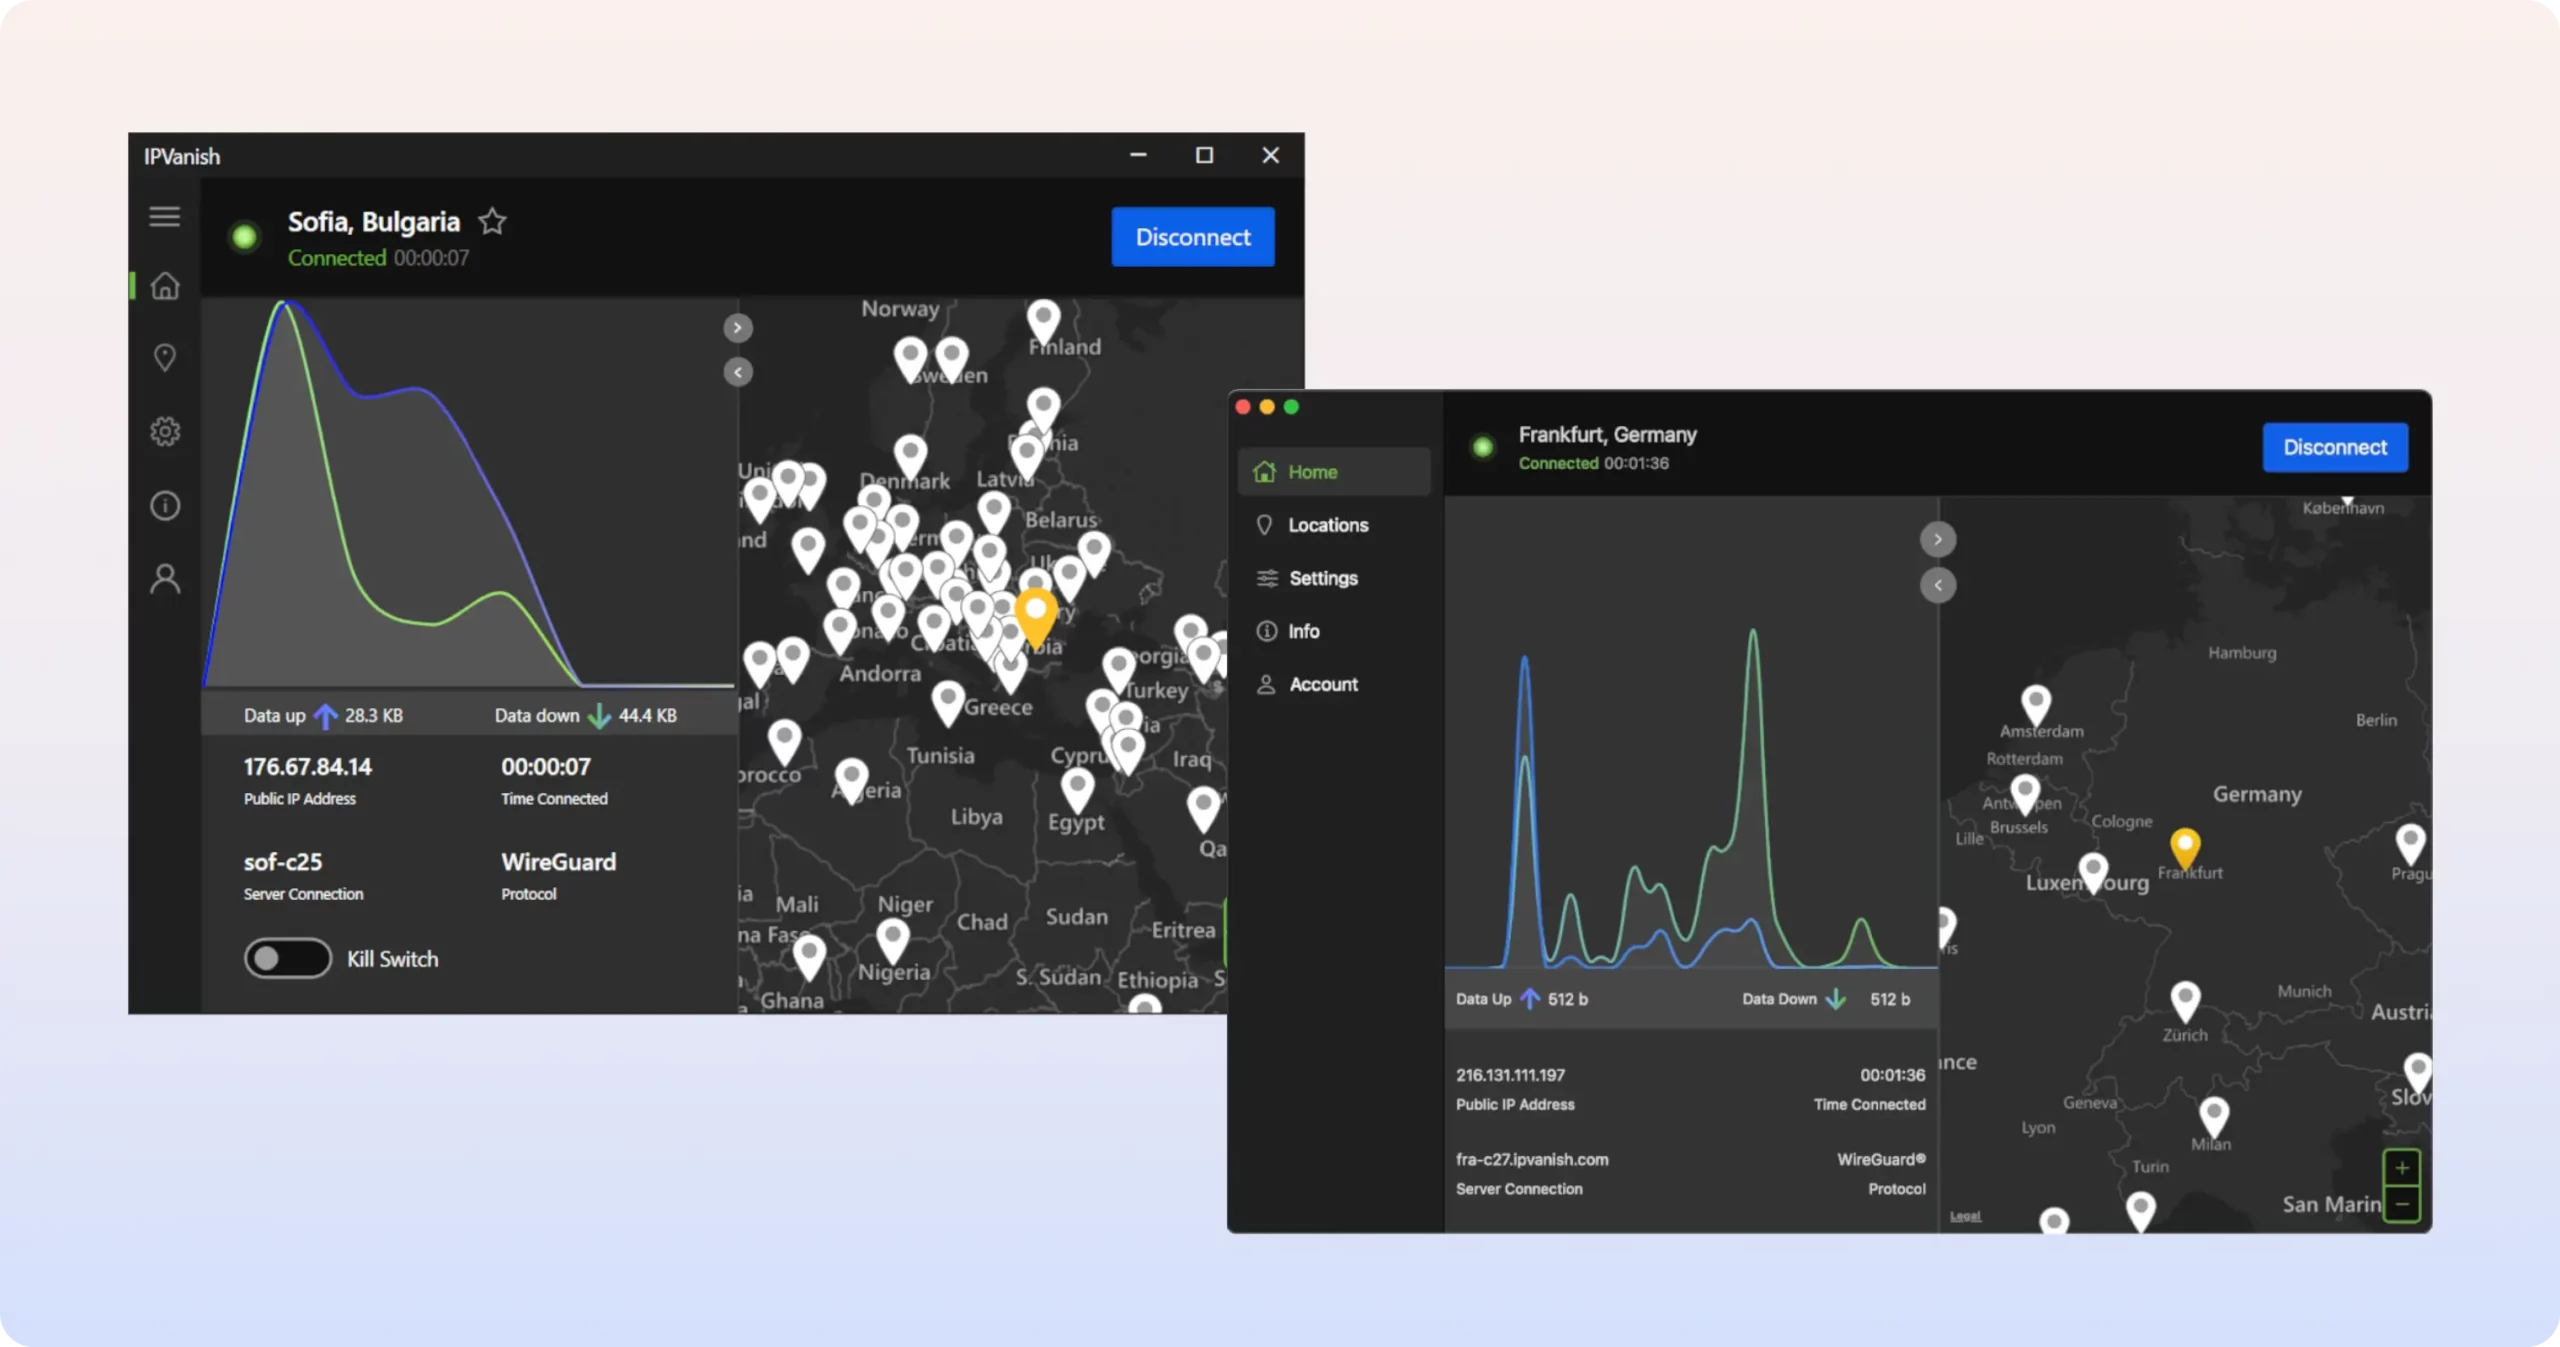Click the Info menu item on Mac client
This screenshot has width=2560, height=1347.
click(1304, 630)
